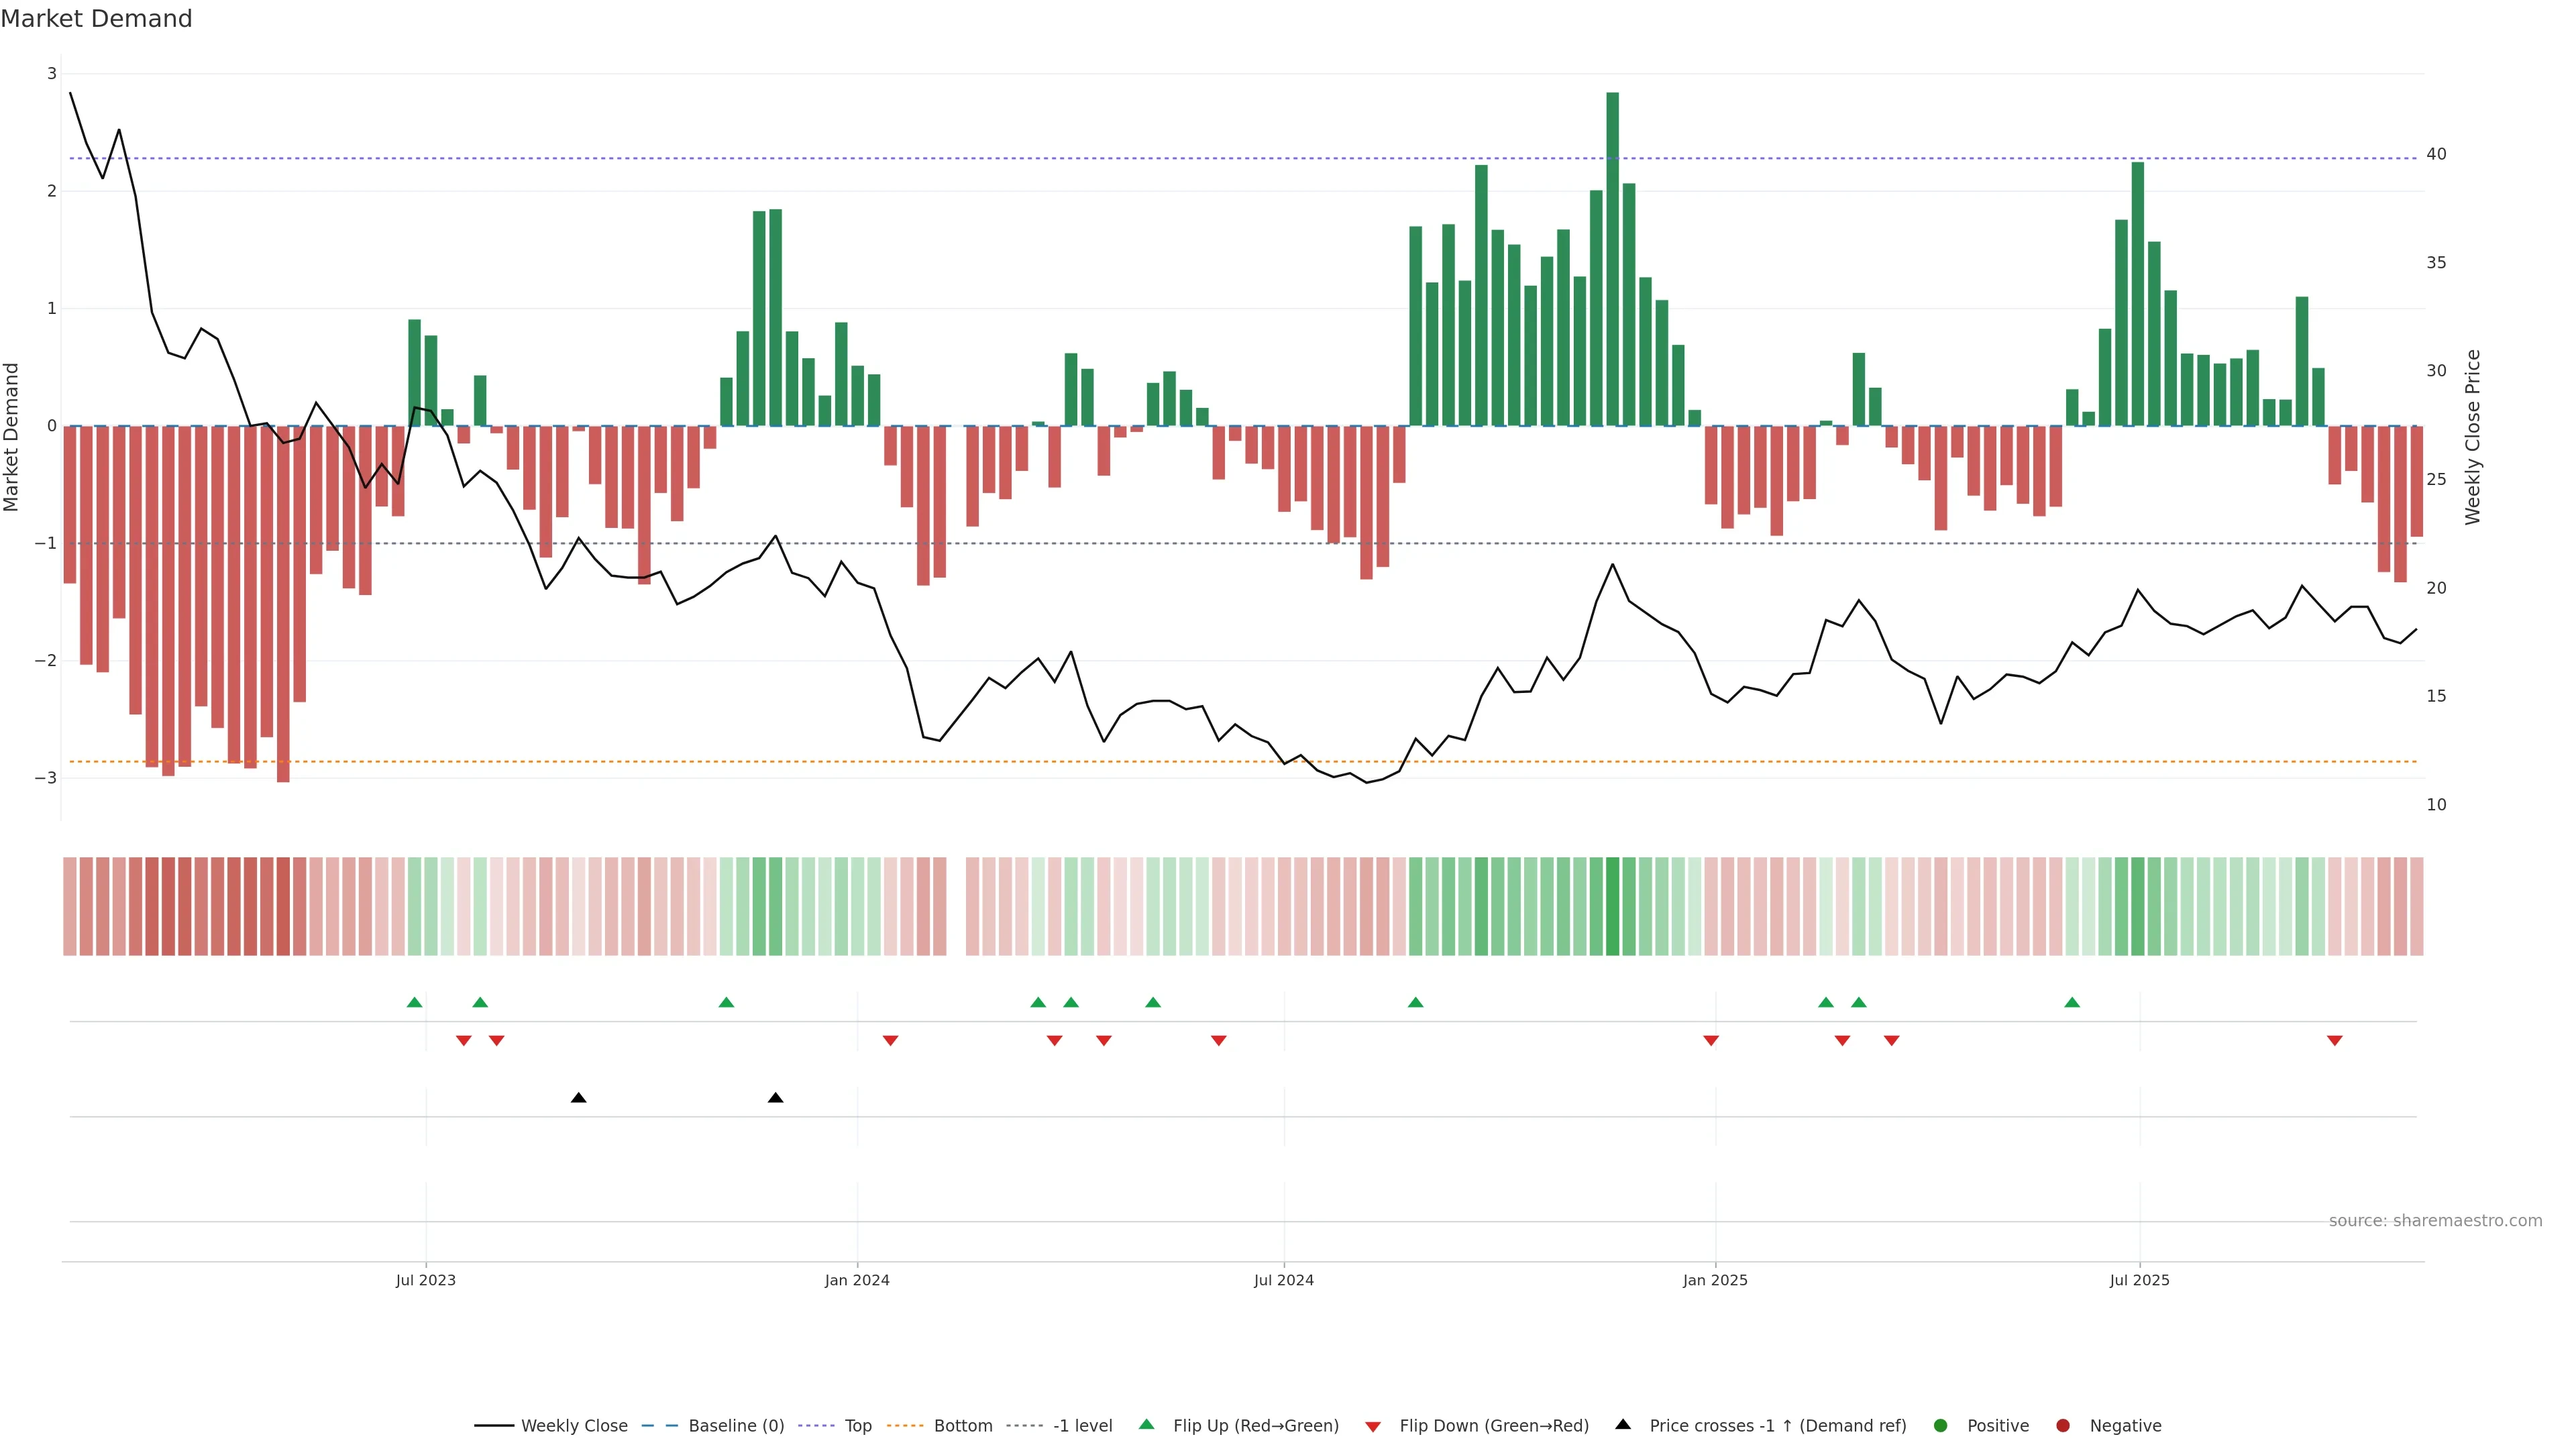The width and height of the screenshot is (2576, 1449).
Task: Click the Jul 2025 x-axis label
Action: [x=2139, y=1280]
